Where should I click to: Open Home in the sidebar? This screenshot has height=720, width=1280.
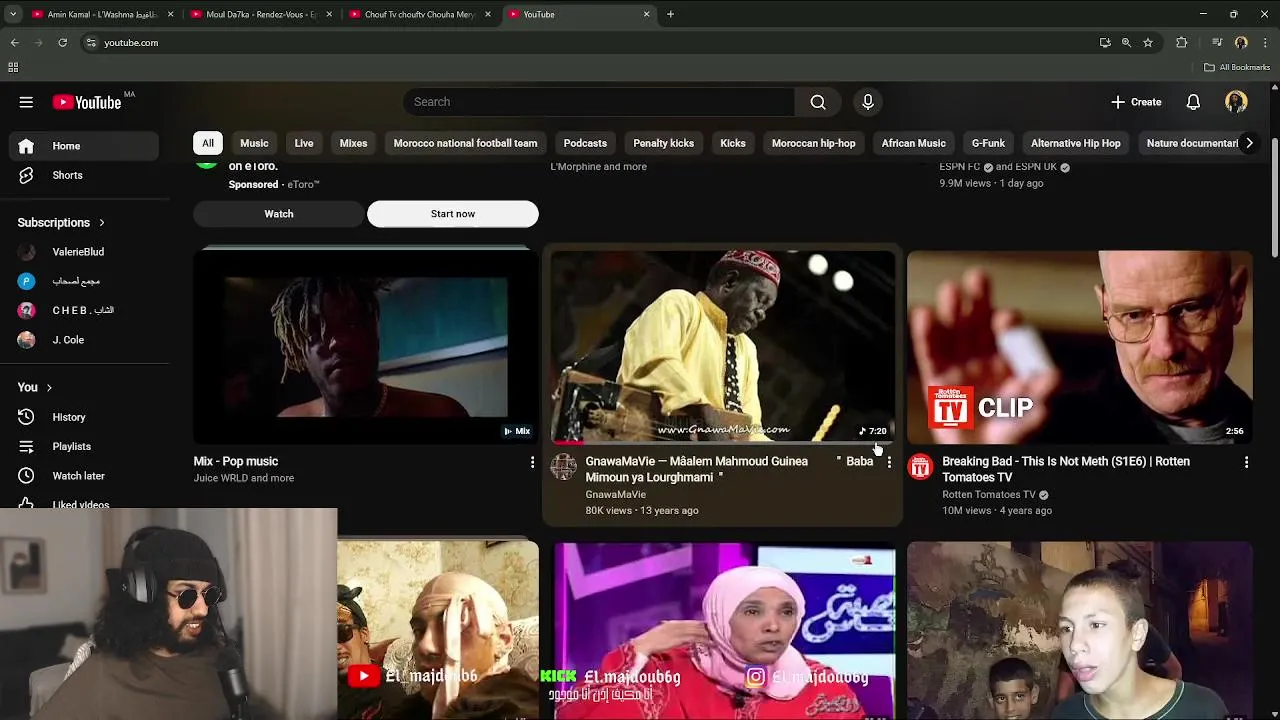(x=84, y=146)
